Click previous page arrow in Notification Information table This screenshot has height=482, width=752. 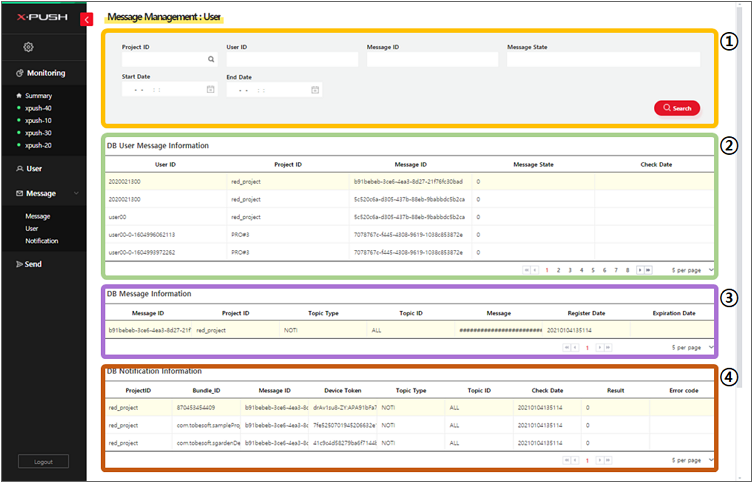click(x=575, y=460)
